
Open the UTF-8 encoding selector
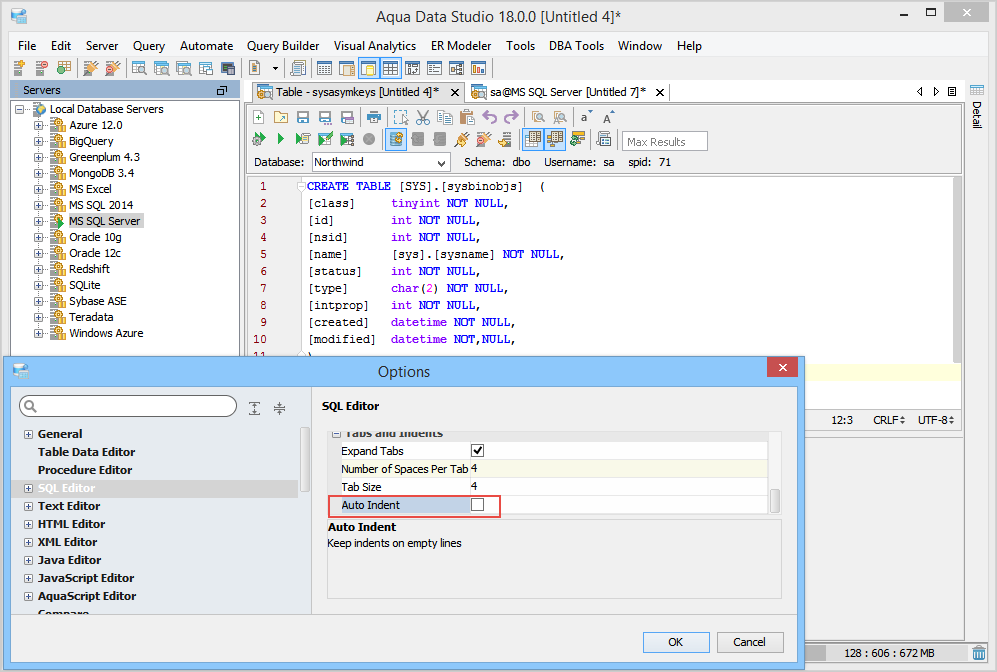[x=935, y=420]
